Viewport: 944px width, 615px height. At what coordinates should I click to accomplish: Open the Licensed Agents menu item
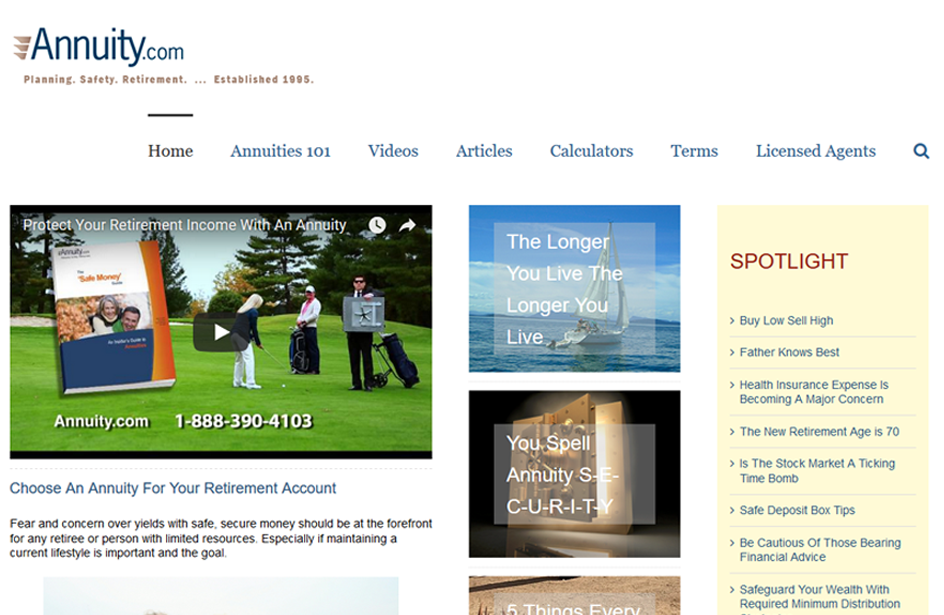(x=816, y=151)
